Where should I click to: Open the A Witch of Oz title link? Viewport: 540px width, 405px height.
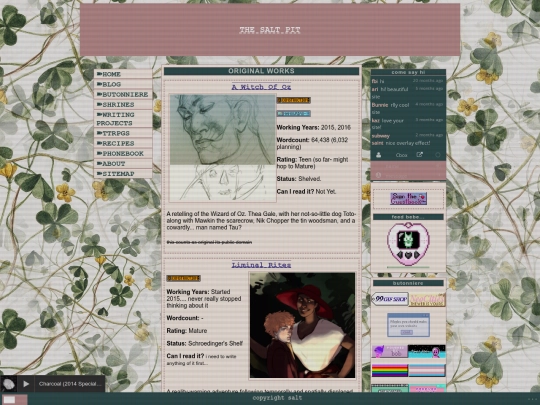[261, 87]
